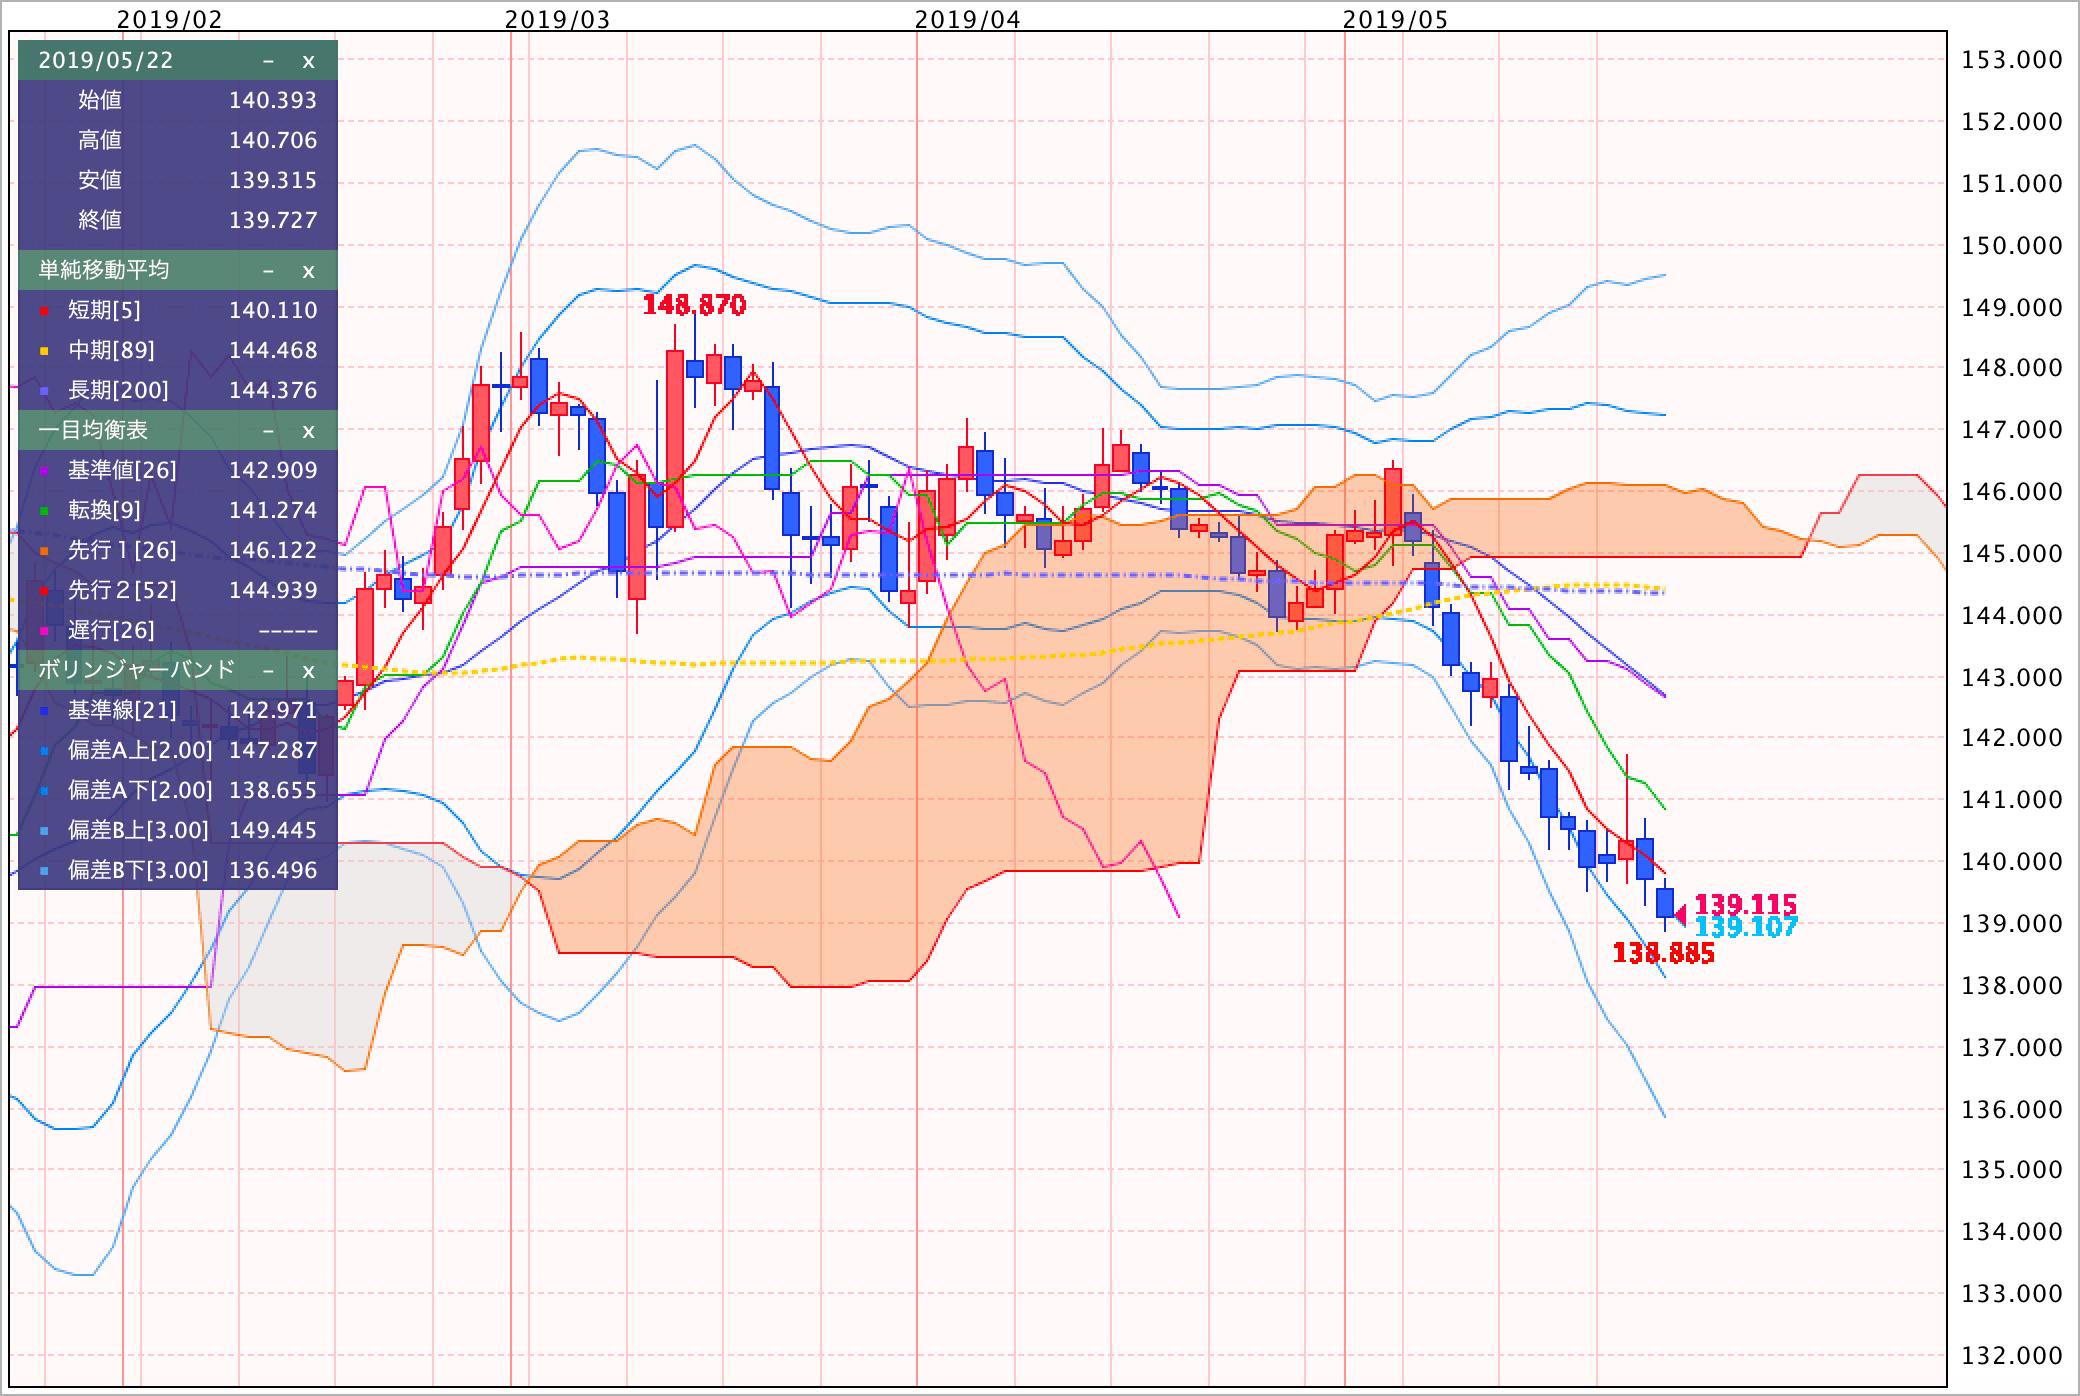Viewport: 2080px width, 1396px height.
Task: Click the green 転換[9] color marker
Action: 43,512
